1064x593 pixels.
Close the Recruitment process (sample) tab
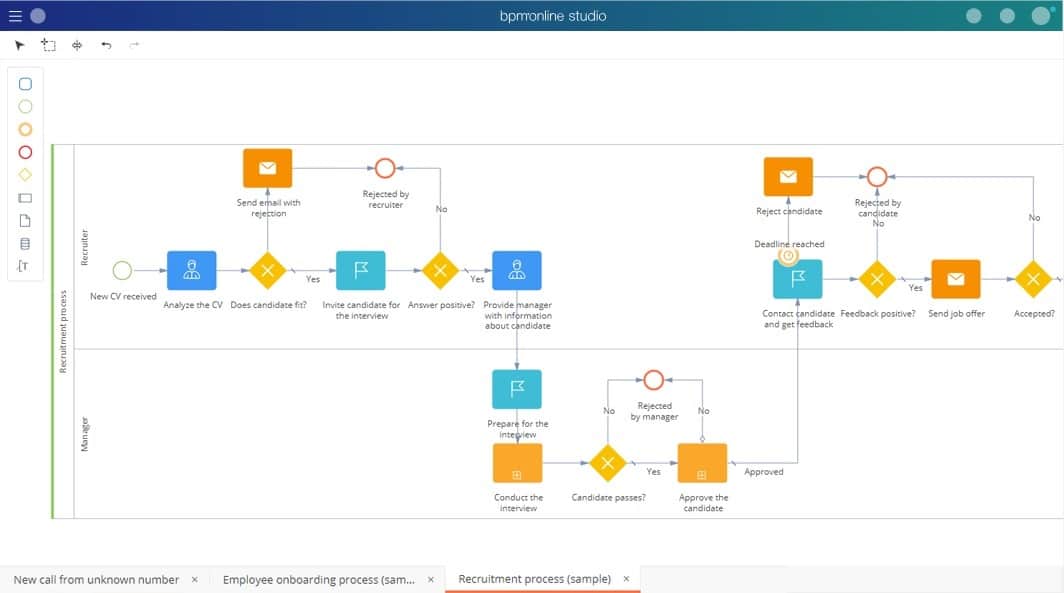point(626,578)
